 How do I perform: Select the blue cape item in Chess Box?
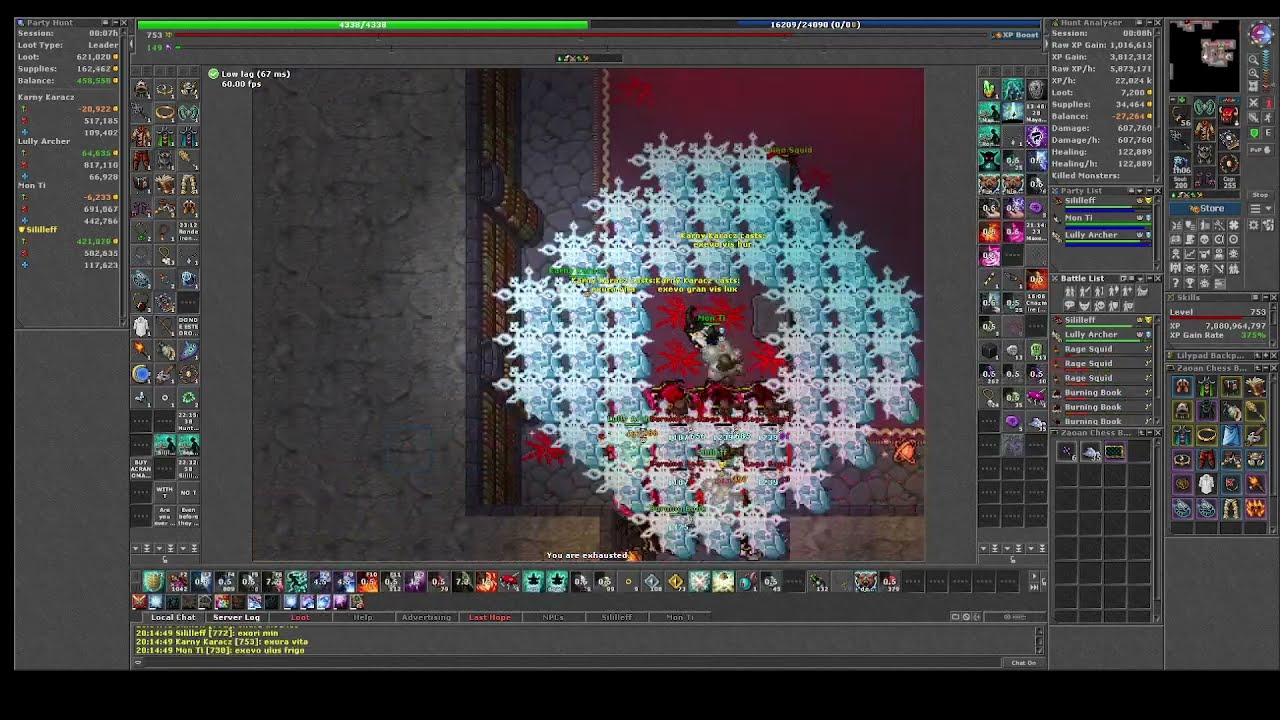coord(1231,435)
